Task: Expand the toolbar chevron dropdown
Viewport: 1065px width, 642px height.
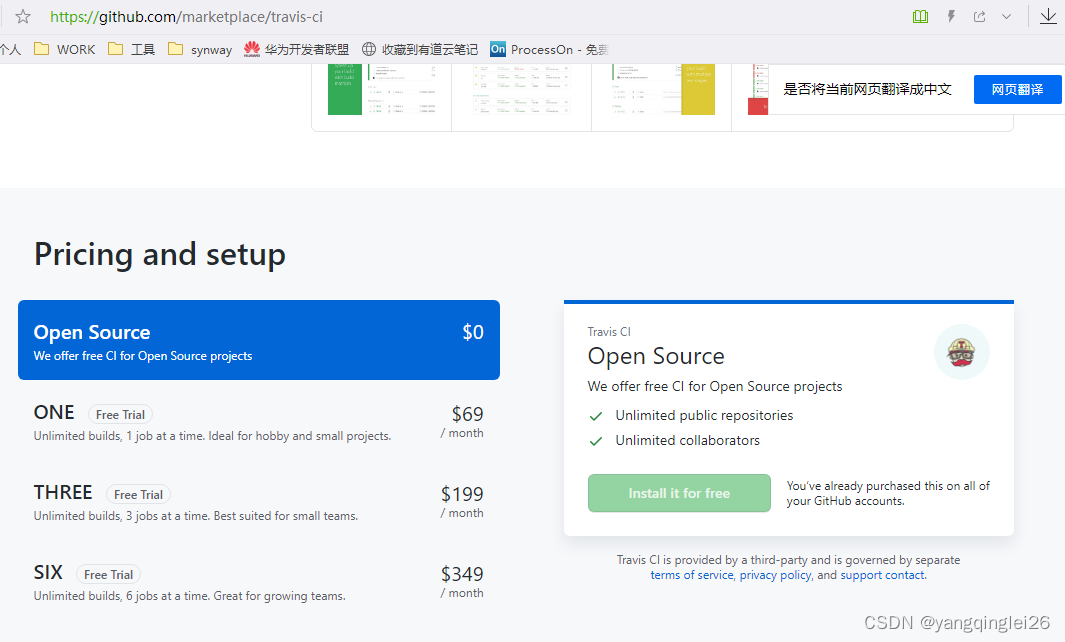Action: click(1007, 17)
